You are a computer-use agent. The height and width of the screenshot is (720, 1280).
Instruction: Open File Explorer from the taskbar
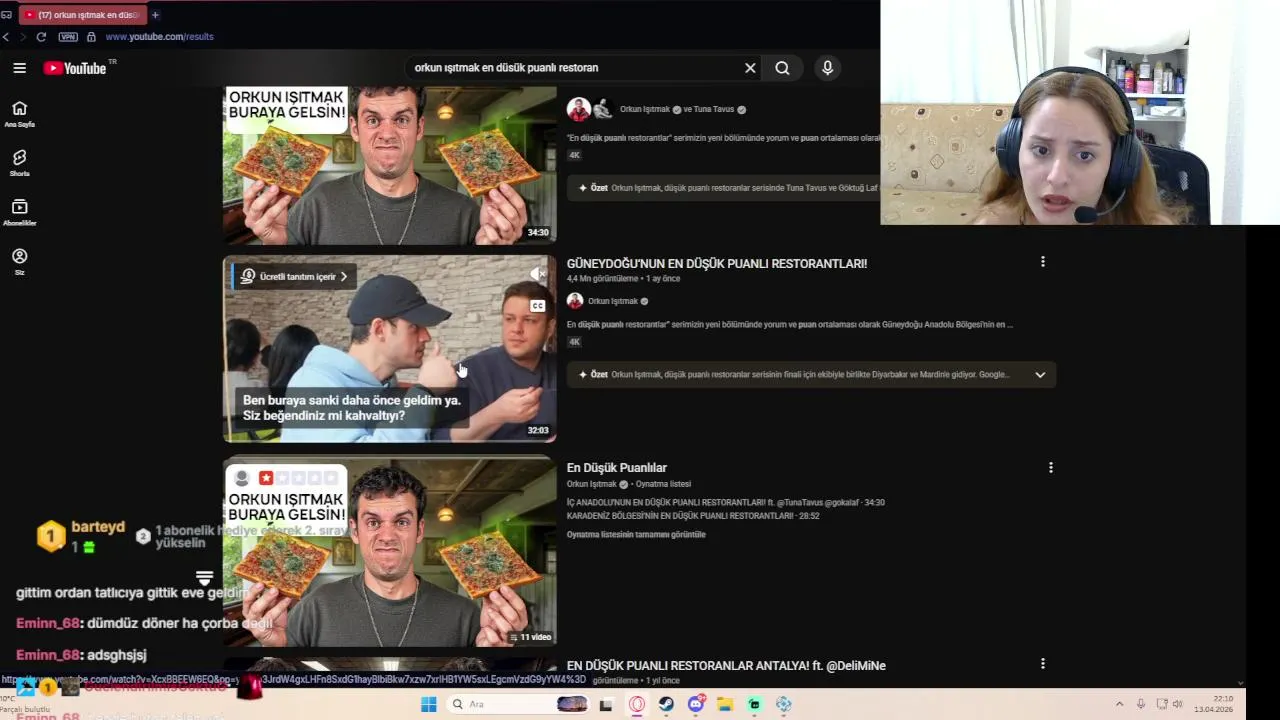(725, 704)
